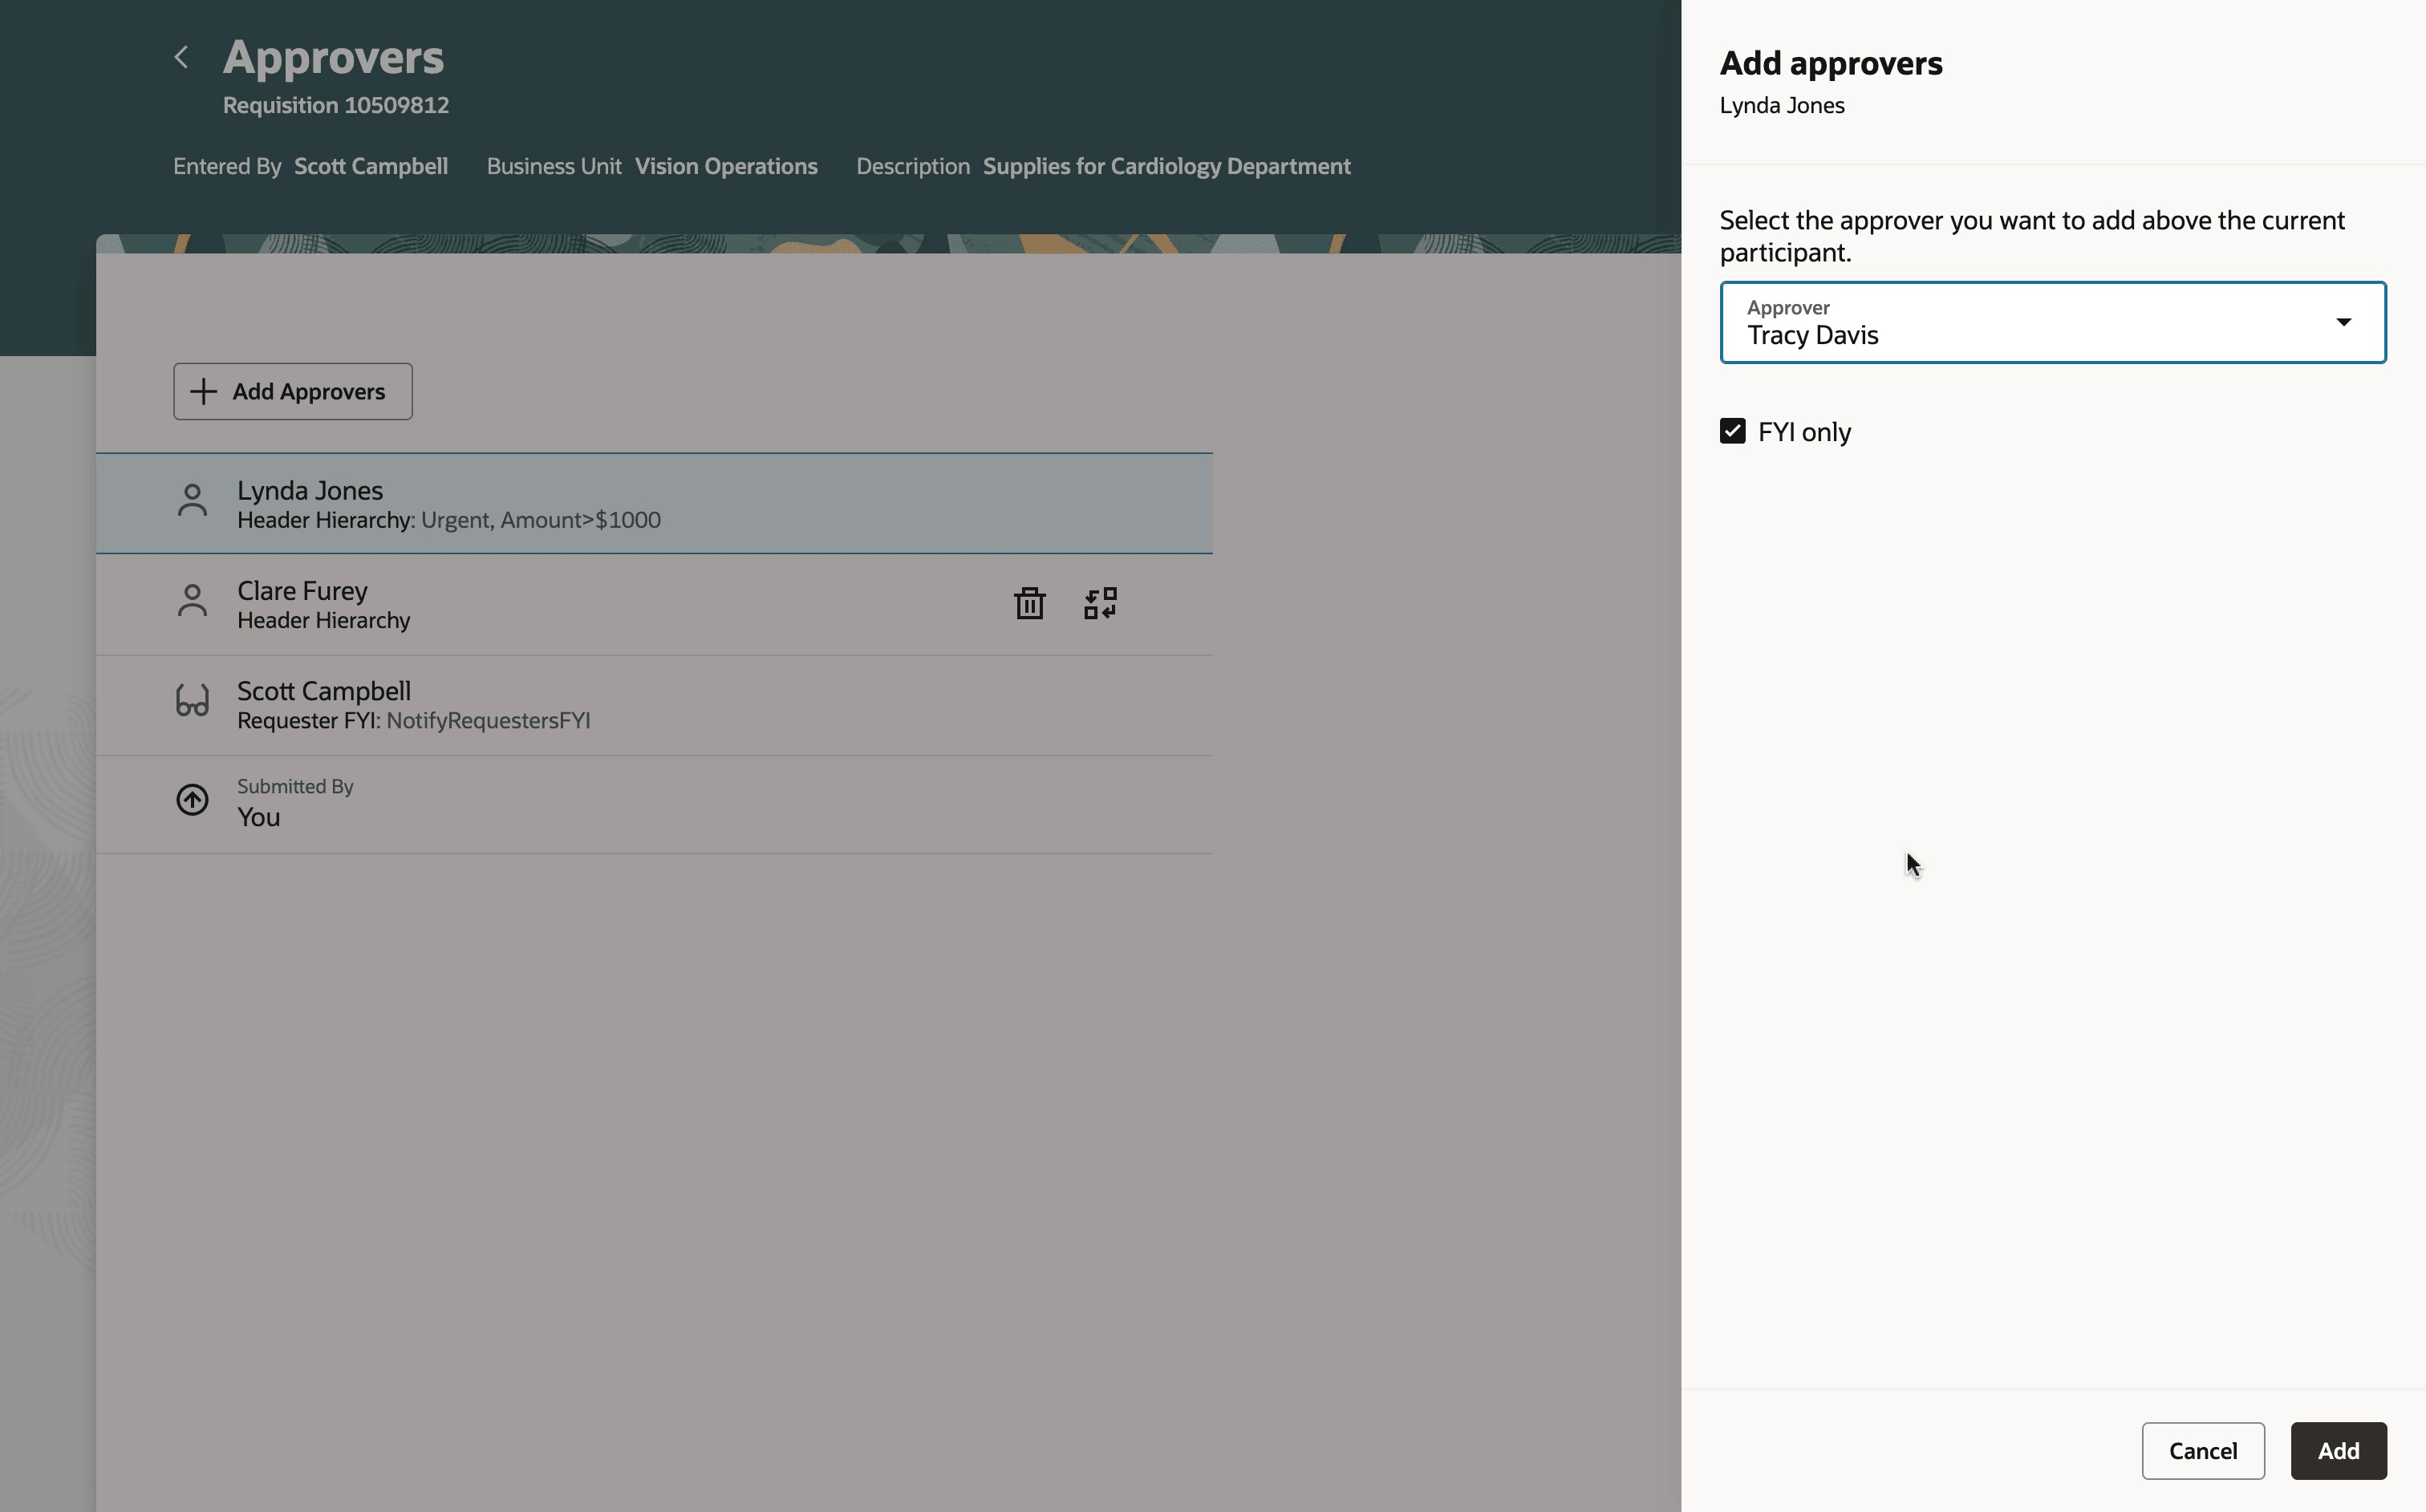Select the Lynda Jones approver row

point(655,503)
